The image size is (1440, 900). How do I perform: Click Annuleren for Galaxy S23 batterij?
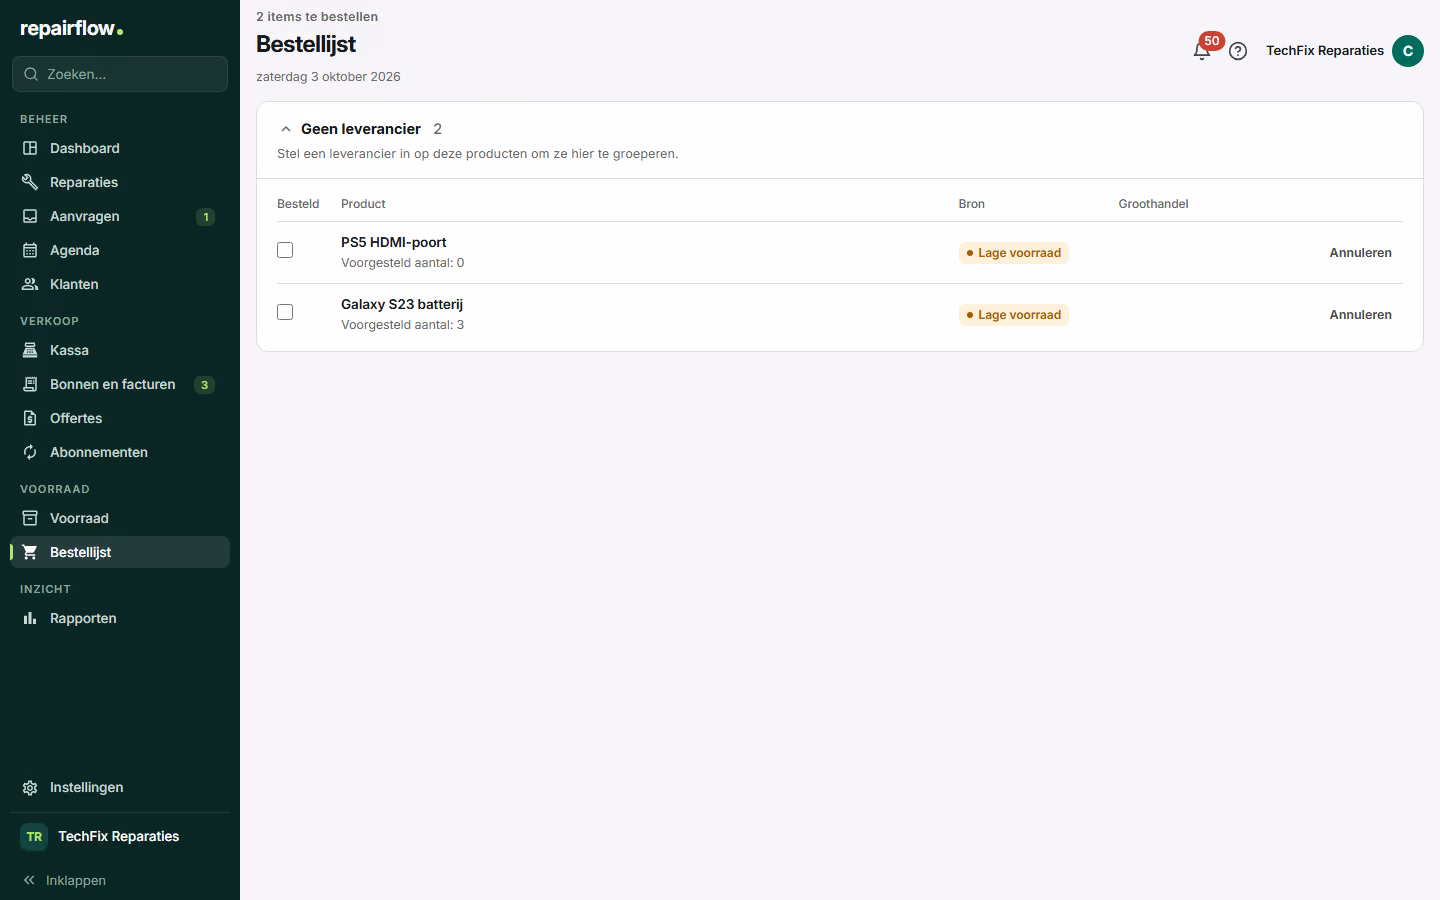point(1360,315)
